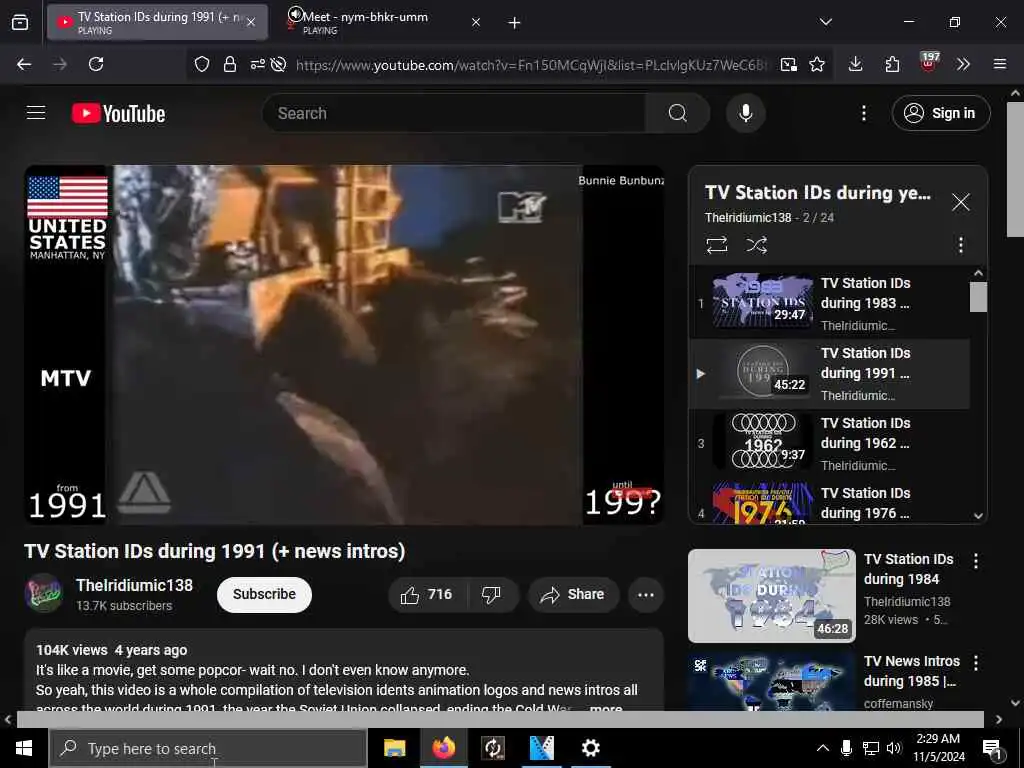Screen dimensions: 1024x768
Task: Play TV Station IDs during 1962 playlist item
Action: [829, 443]
